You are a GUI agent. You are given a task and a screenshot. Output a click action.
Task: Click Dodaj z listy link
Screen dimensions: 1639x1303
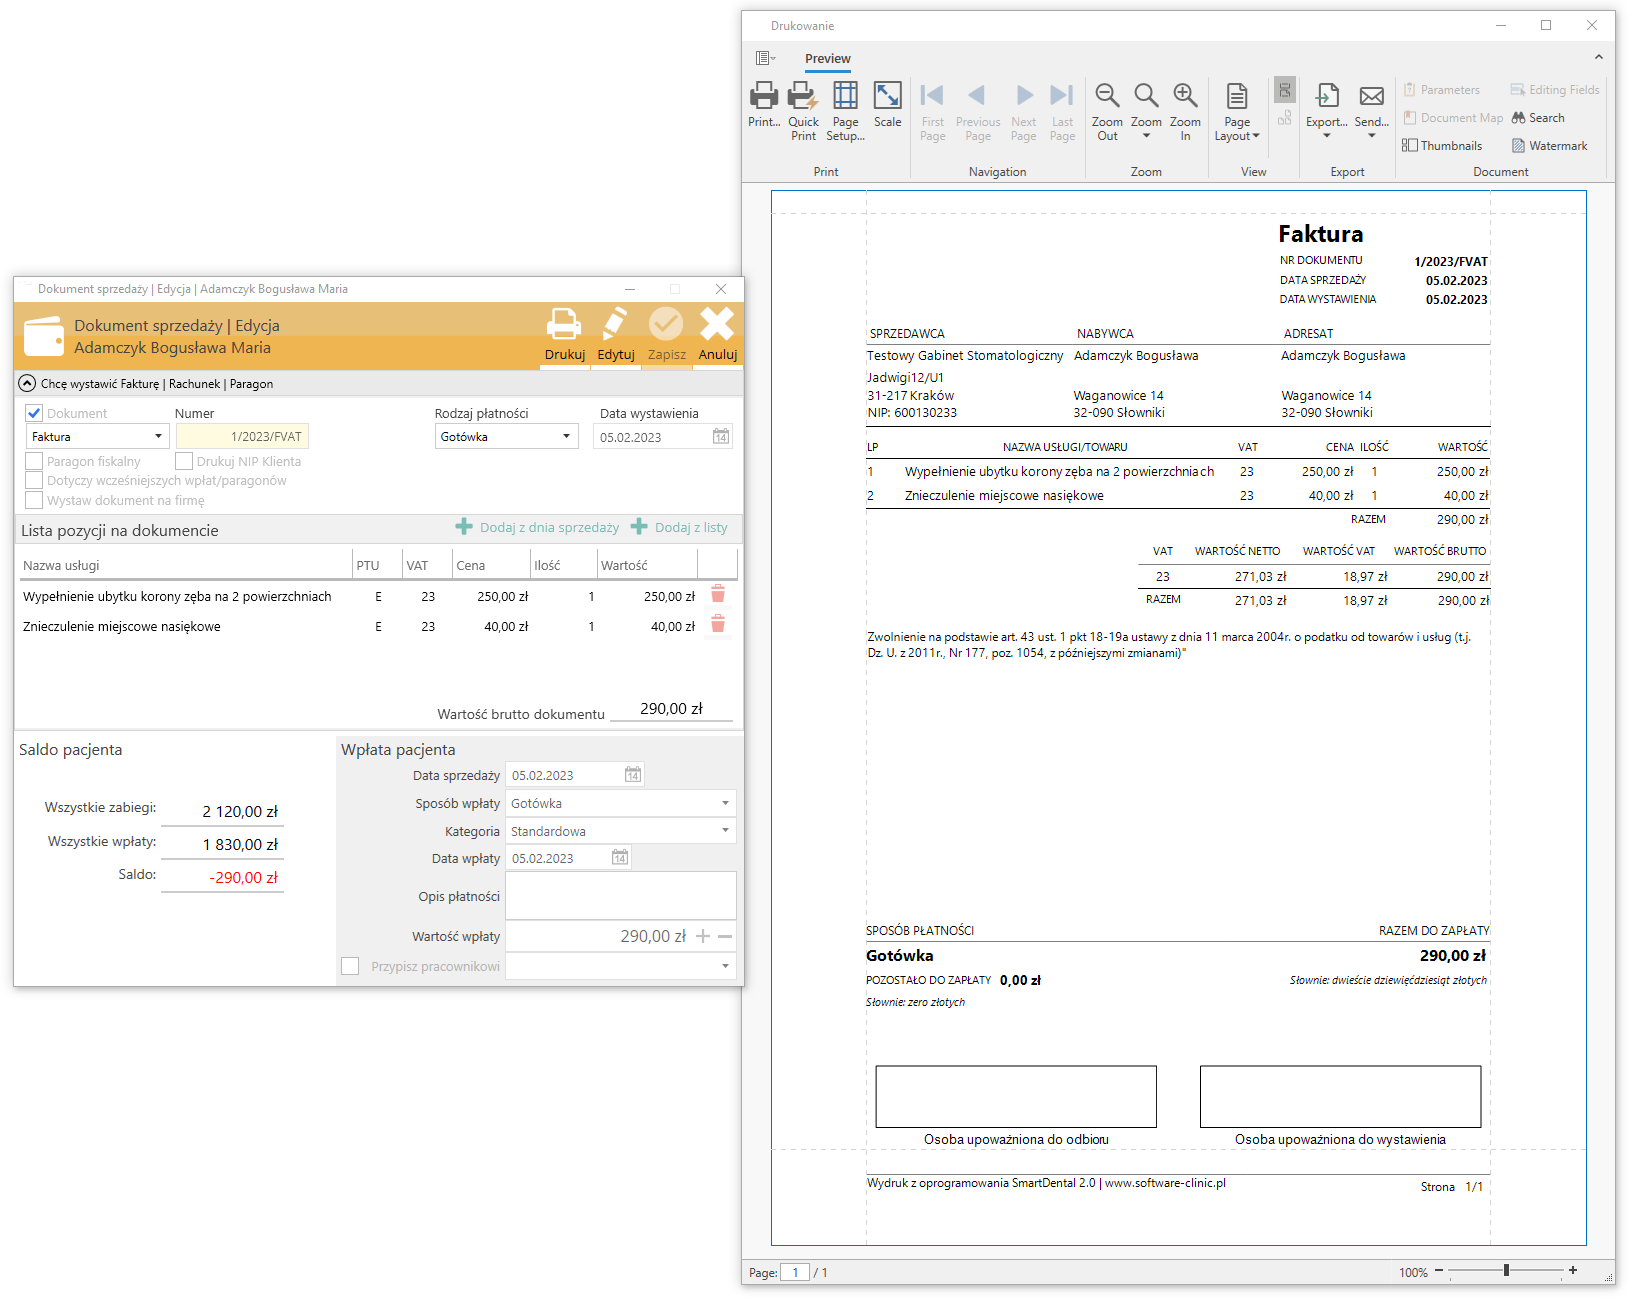pos(679,527)
